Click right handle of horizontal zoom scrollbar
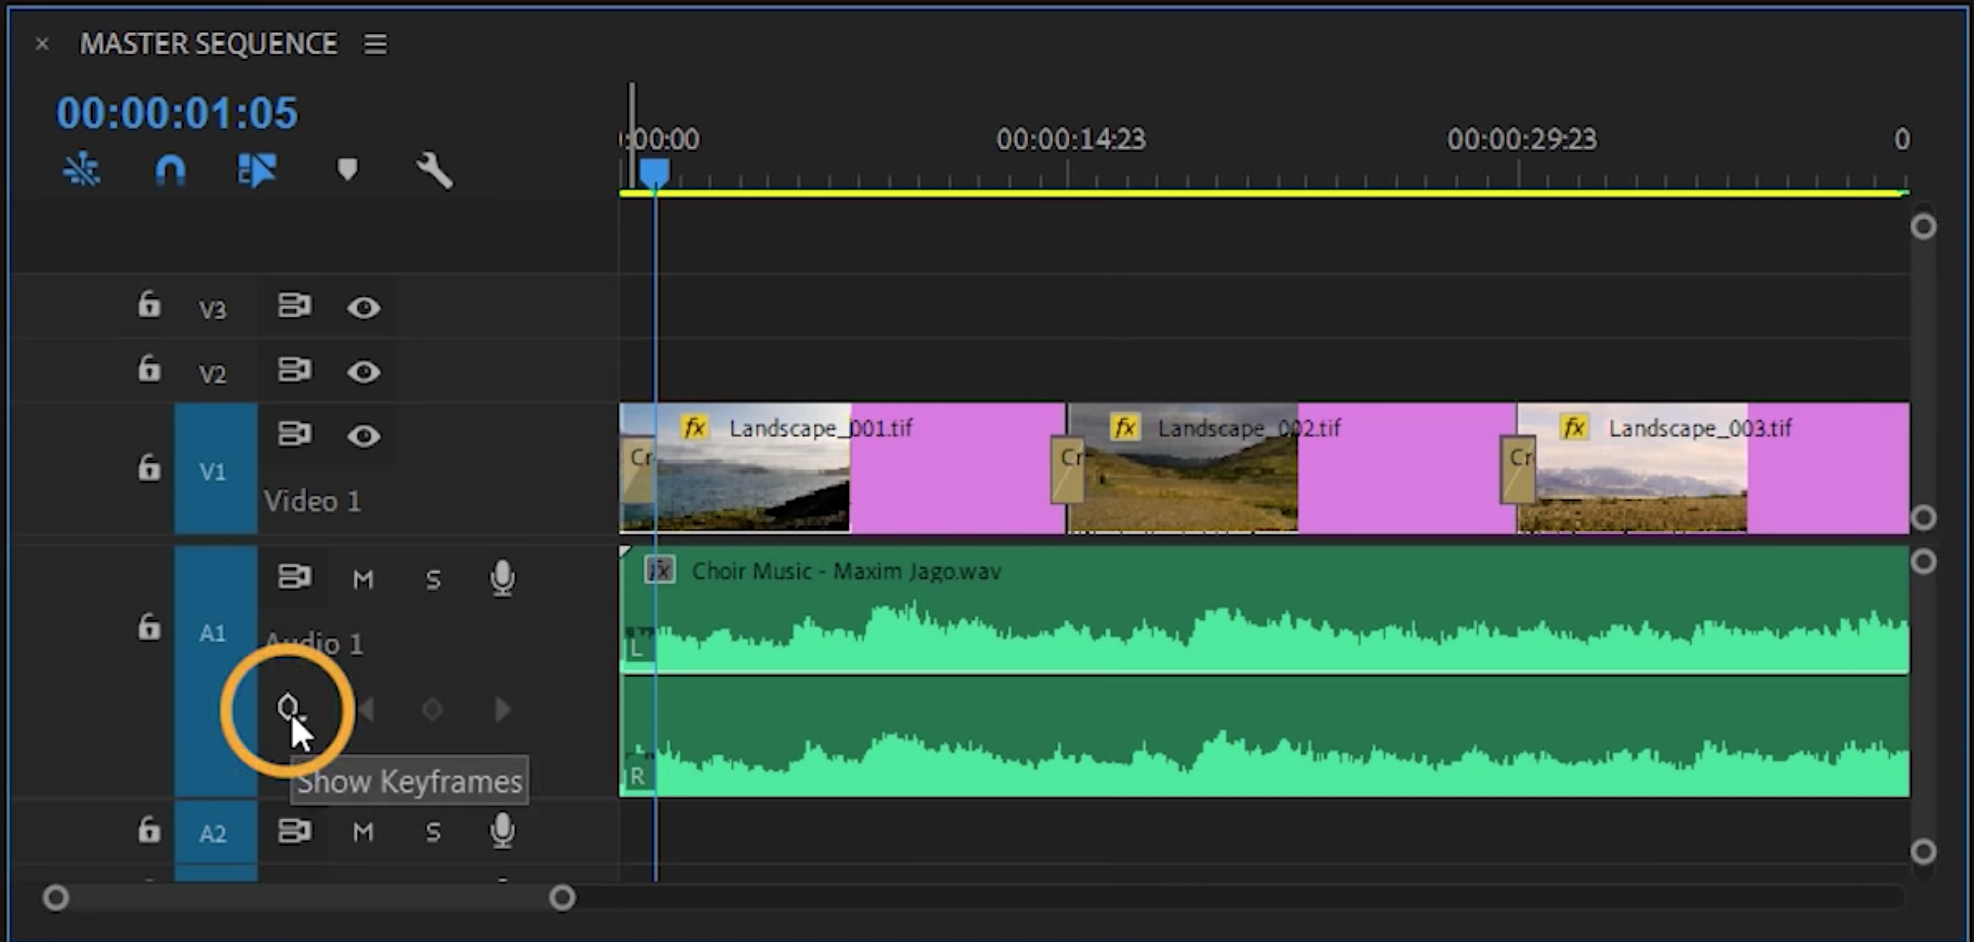The image size is (1974, 942). coord(562,898)
